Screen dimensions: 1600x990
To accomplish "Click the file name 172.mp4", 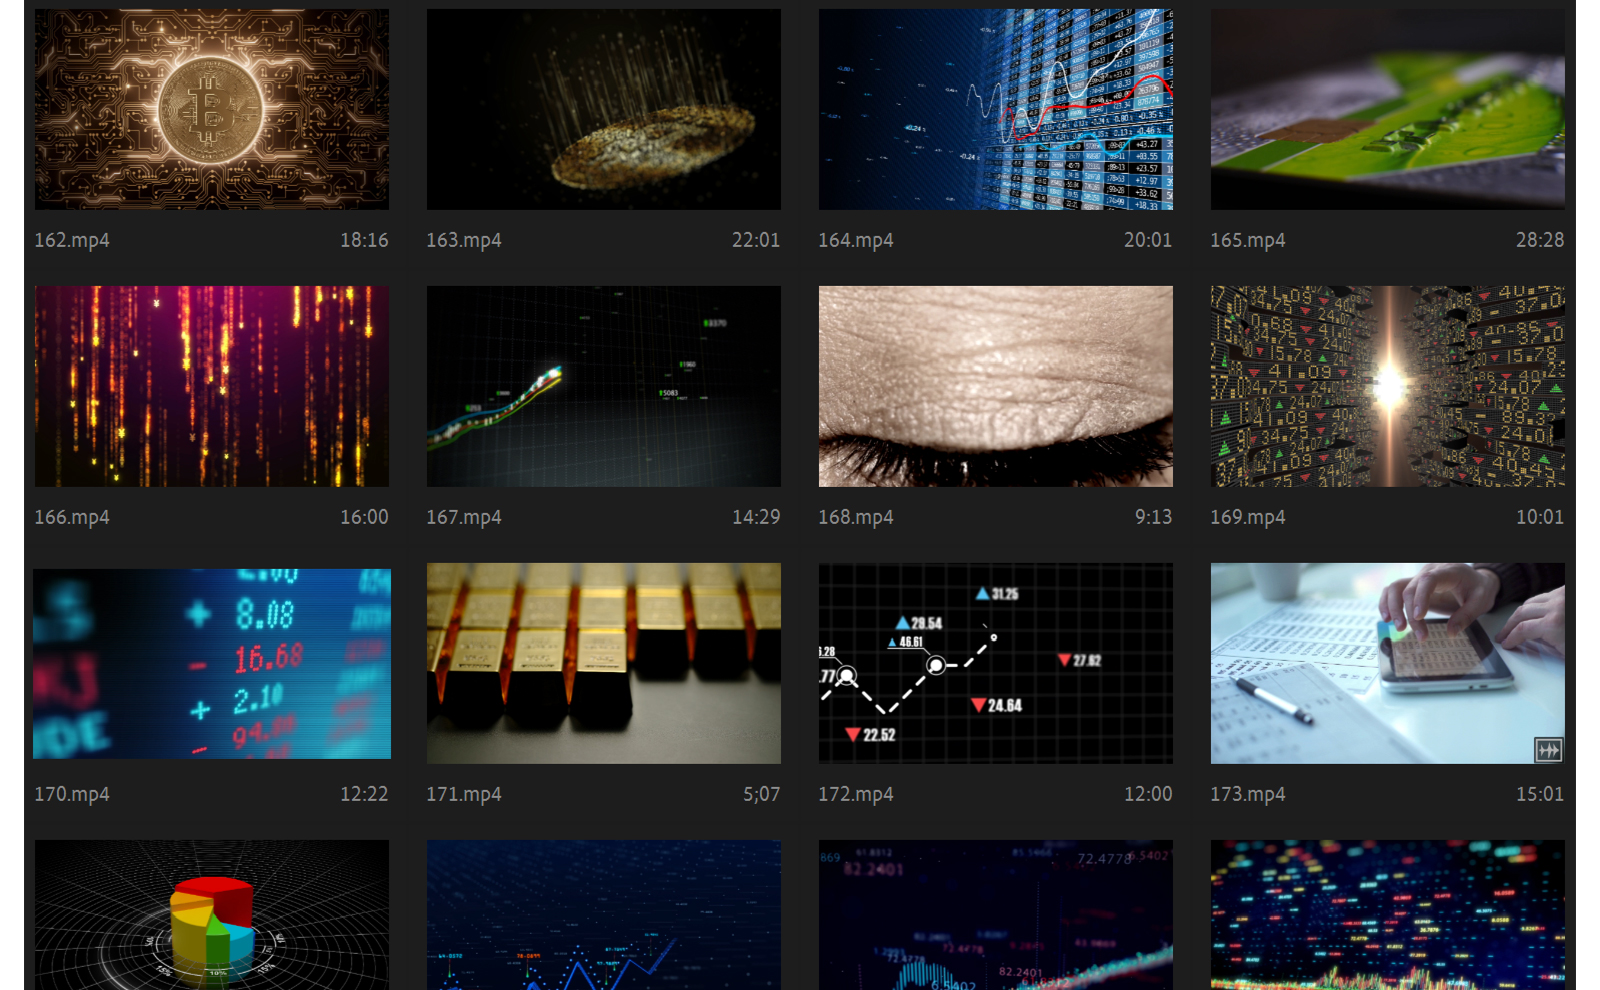I will click(856, 794).
